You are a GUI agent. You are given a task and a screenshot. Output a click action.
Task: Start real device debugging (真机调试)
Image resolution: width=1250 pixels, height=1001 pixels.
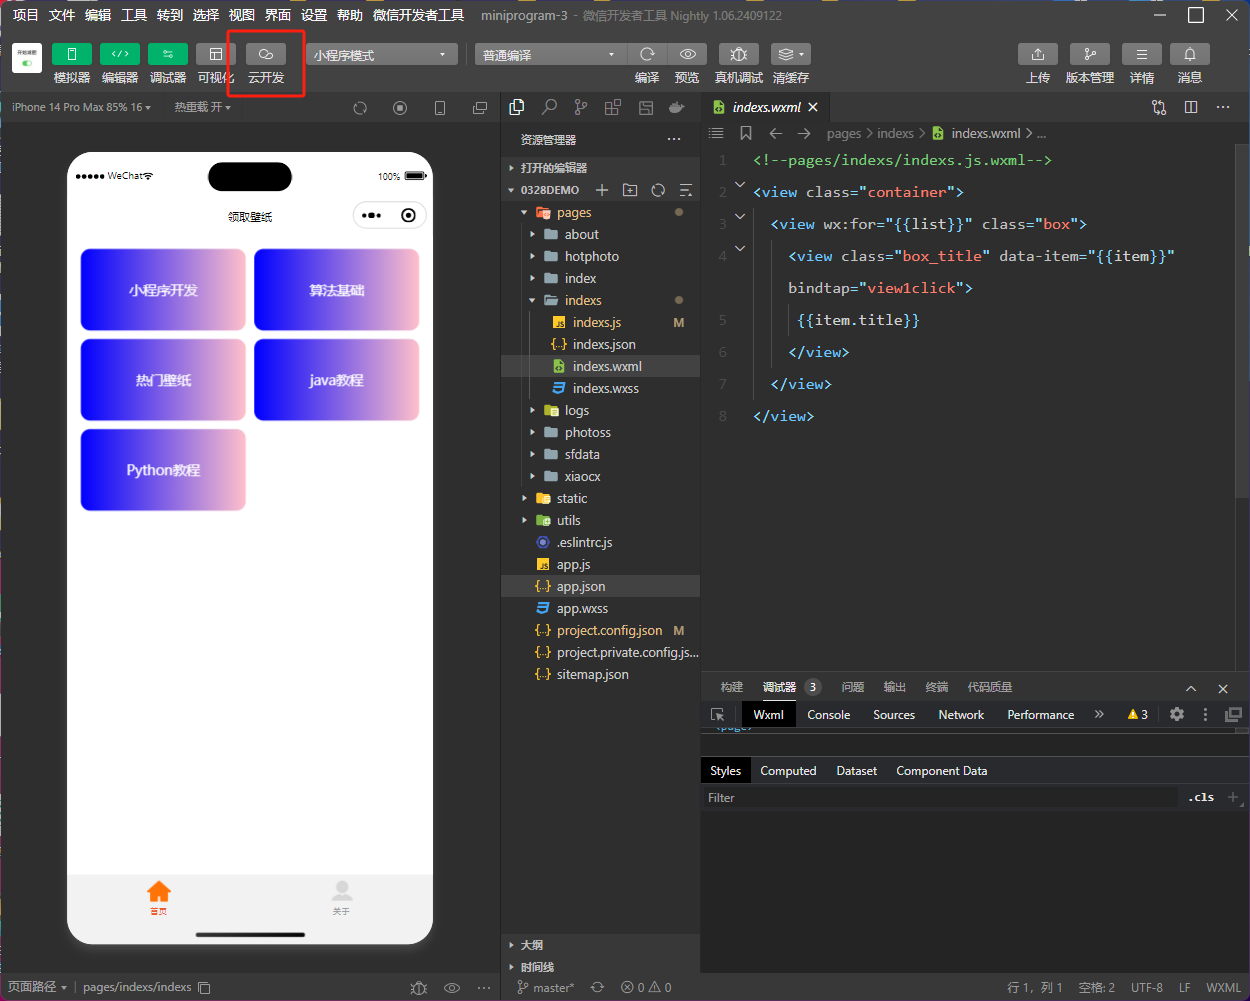pyautogui.click(x=739, y=54)
